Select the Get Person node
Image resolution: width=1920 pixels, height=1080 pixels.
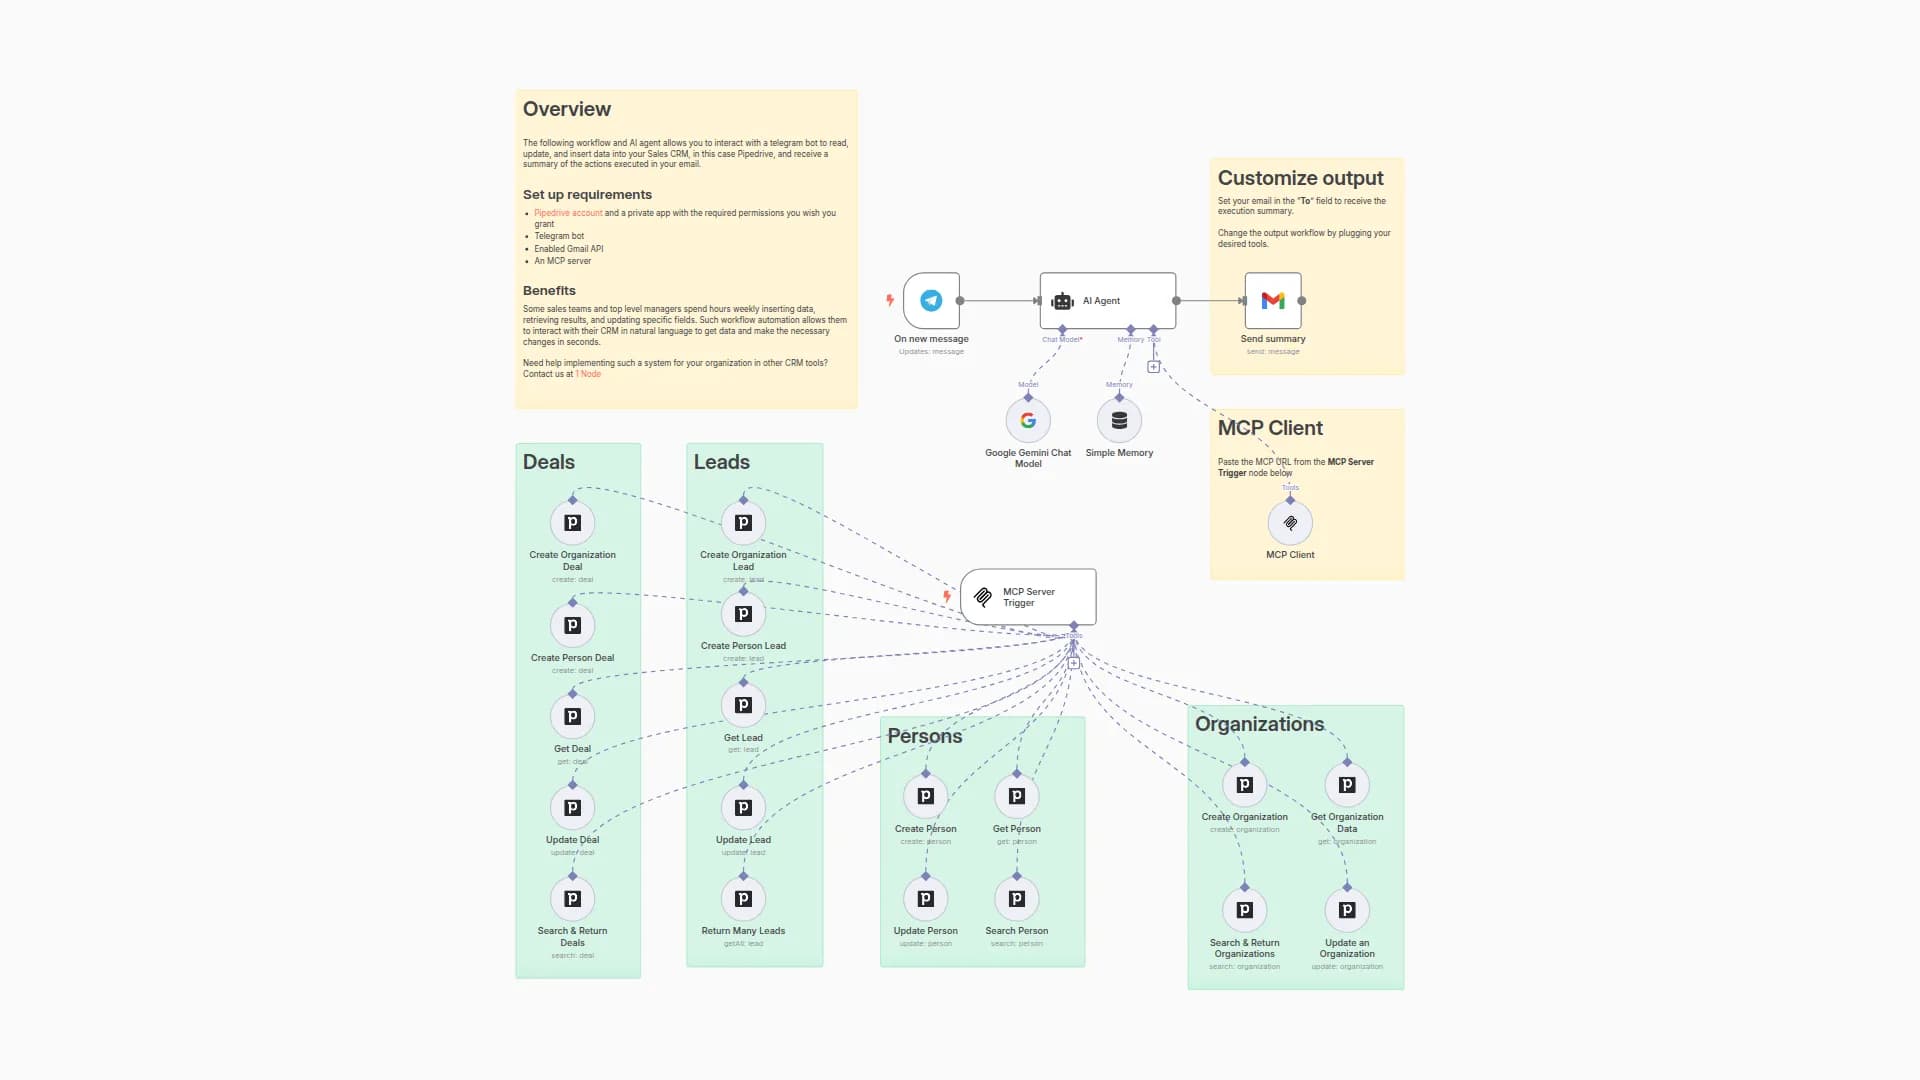(x=1016, y=797)
